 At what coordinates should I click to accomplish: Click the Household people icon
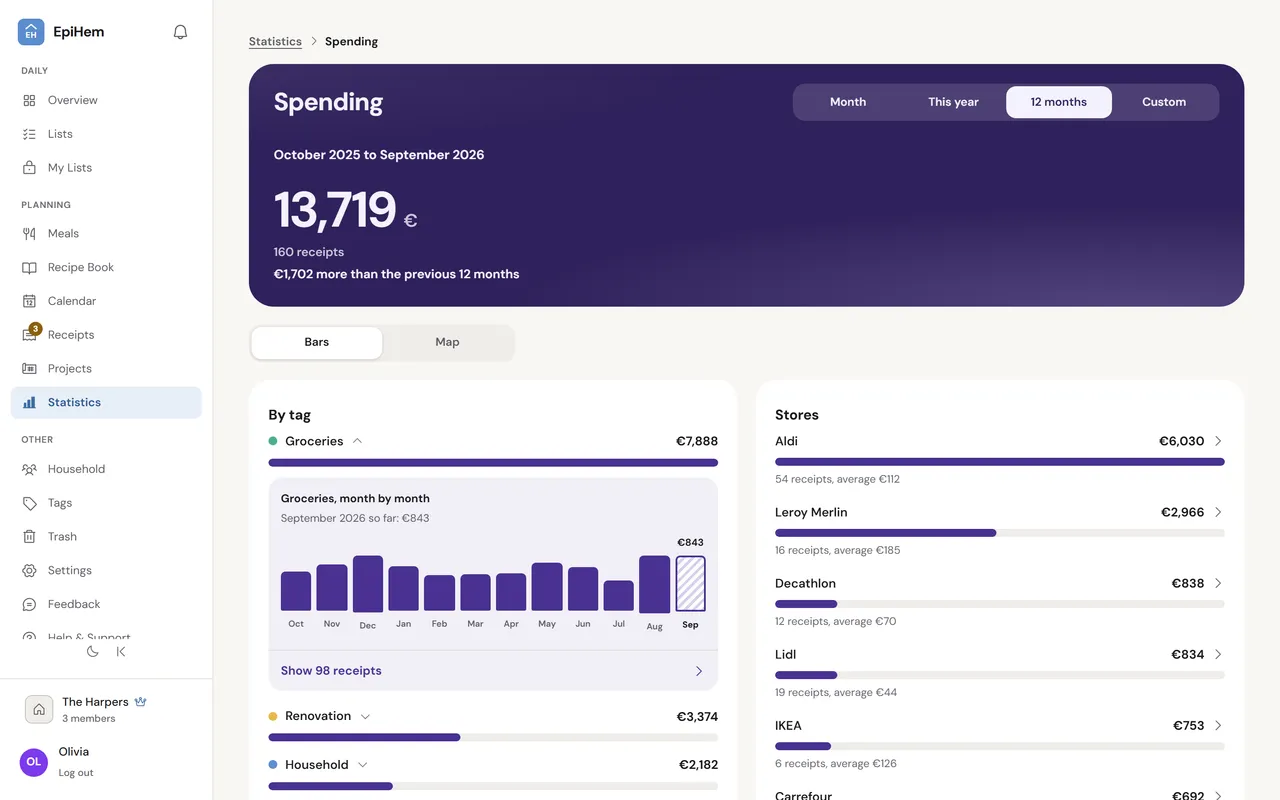(x=30, y=469)
